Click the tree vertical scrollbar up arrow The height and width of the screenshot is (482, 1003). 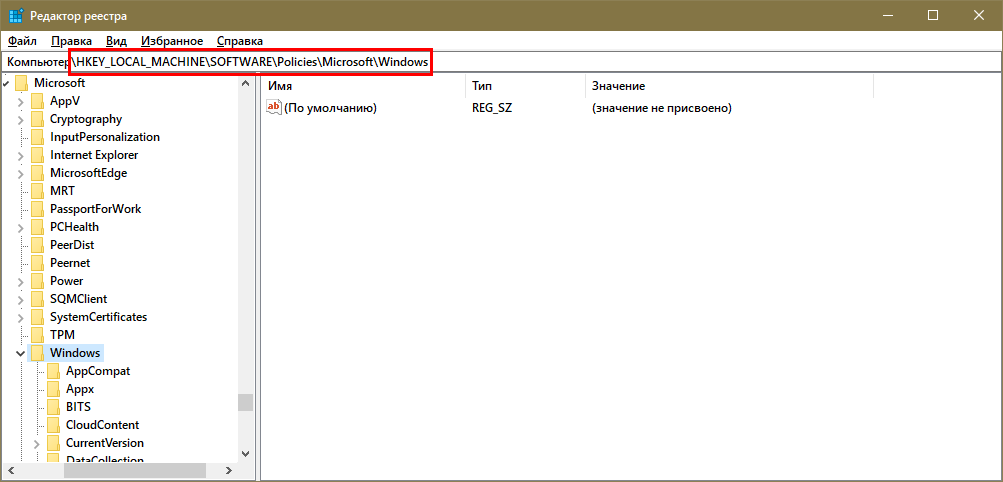(x=246, y=83)
